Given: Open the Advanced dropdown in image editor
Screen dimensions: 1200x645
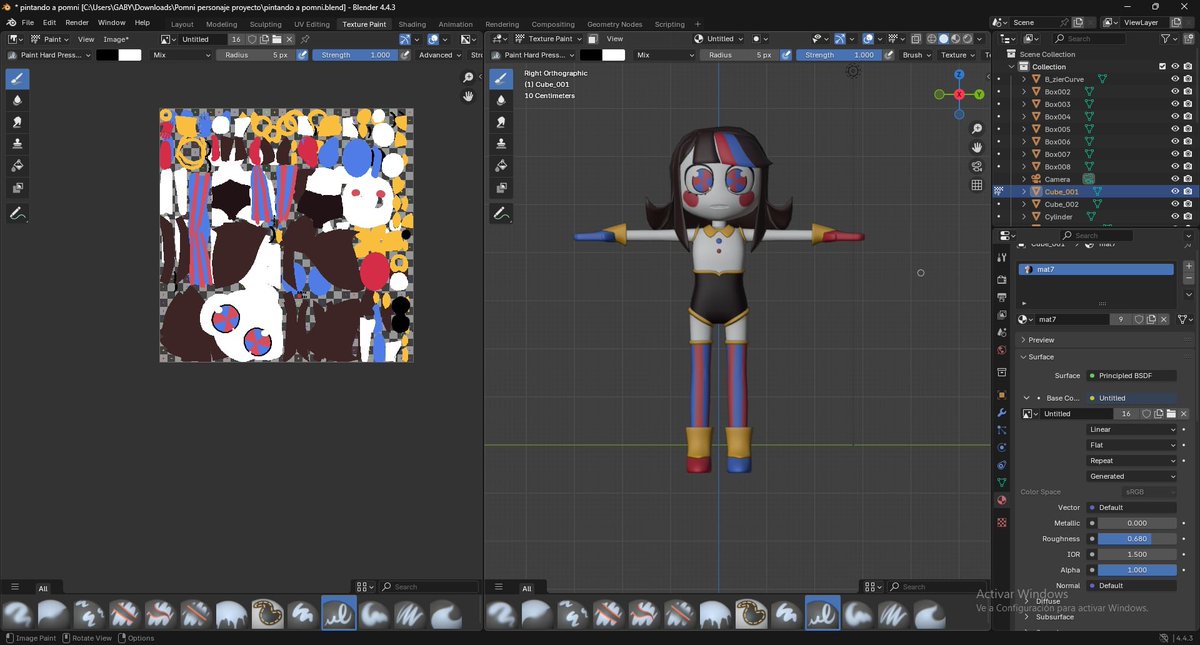Looking at the screenshot, I should pyautogui.click(x=439, y=55).
